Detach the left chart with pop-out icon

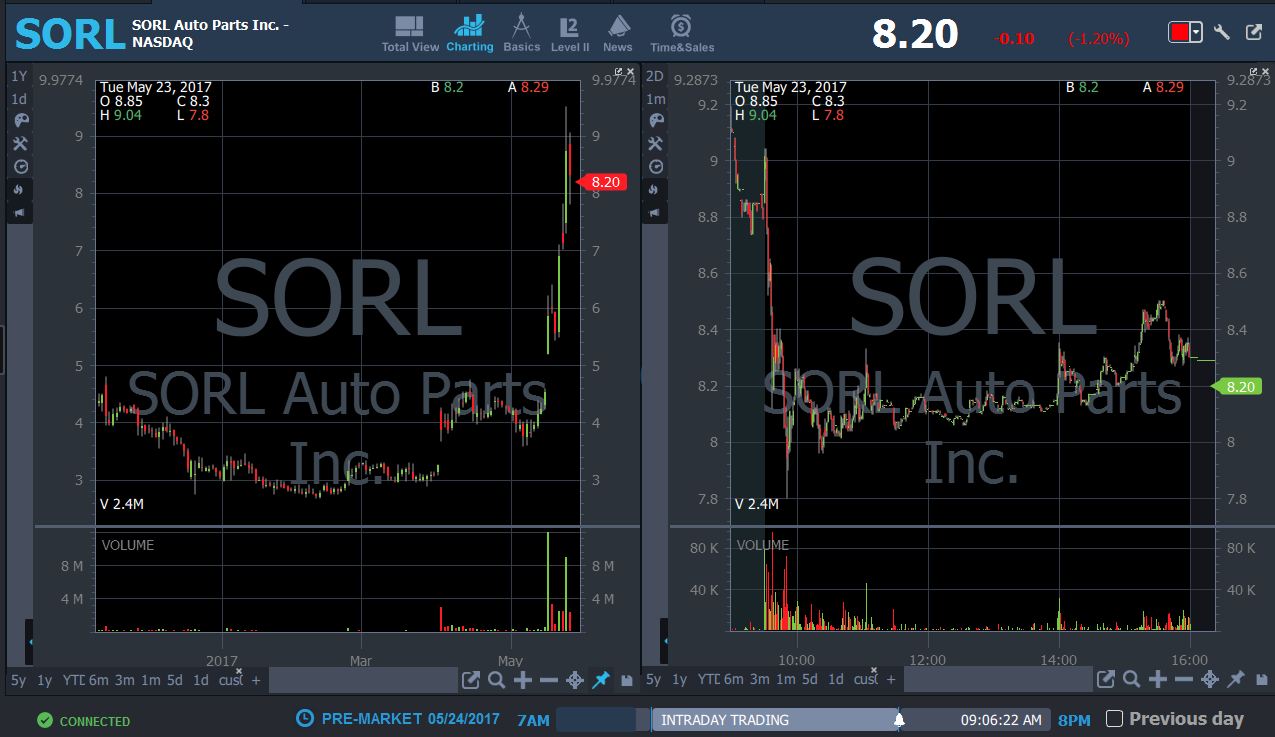619,72
